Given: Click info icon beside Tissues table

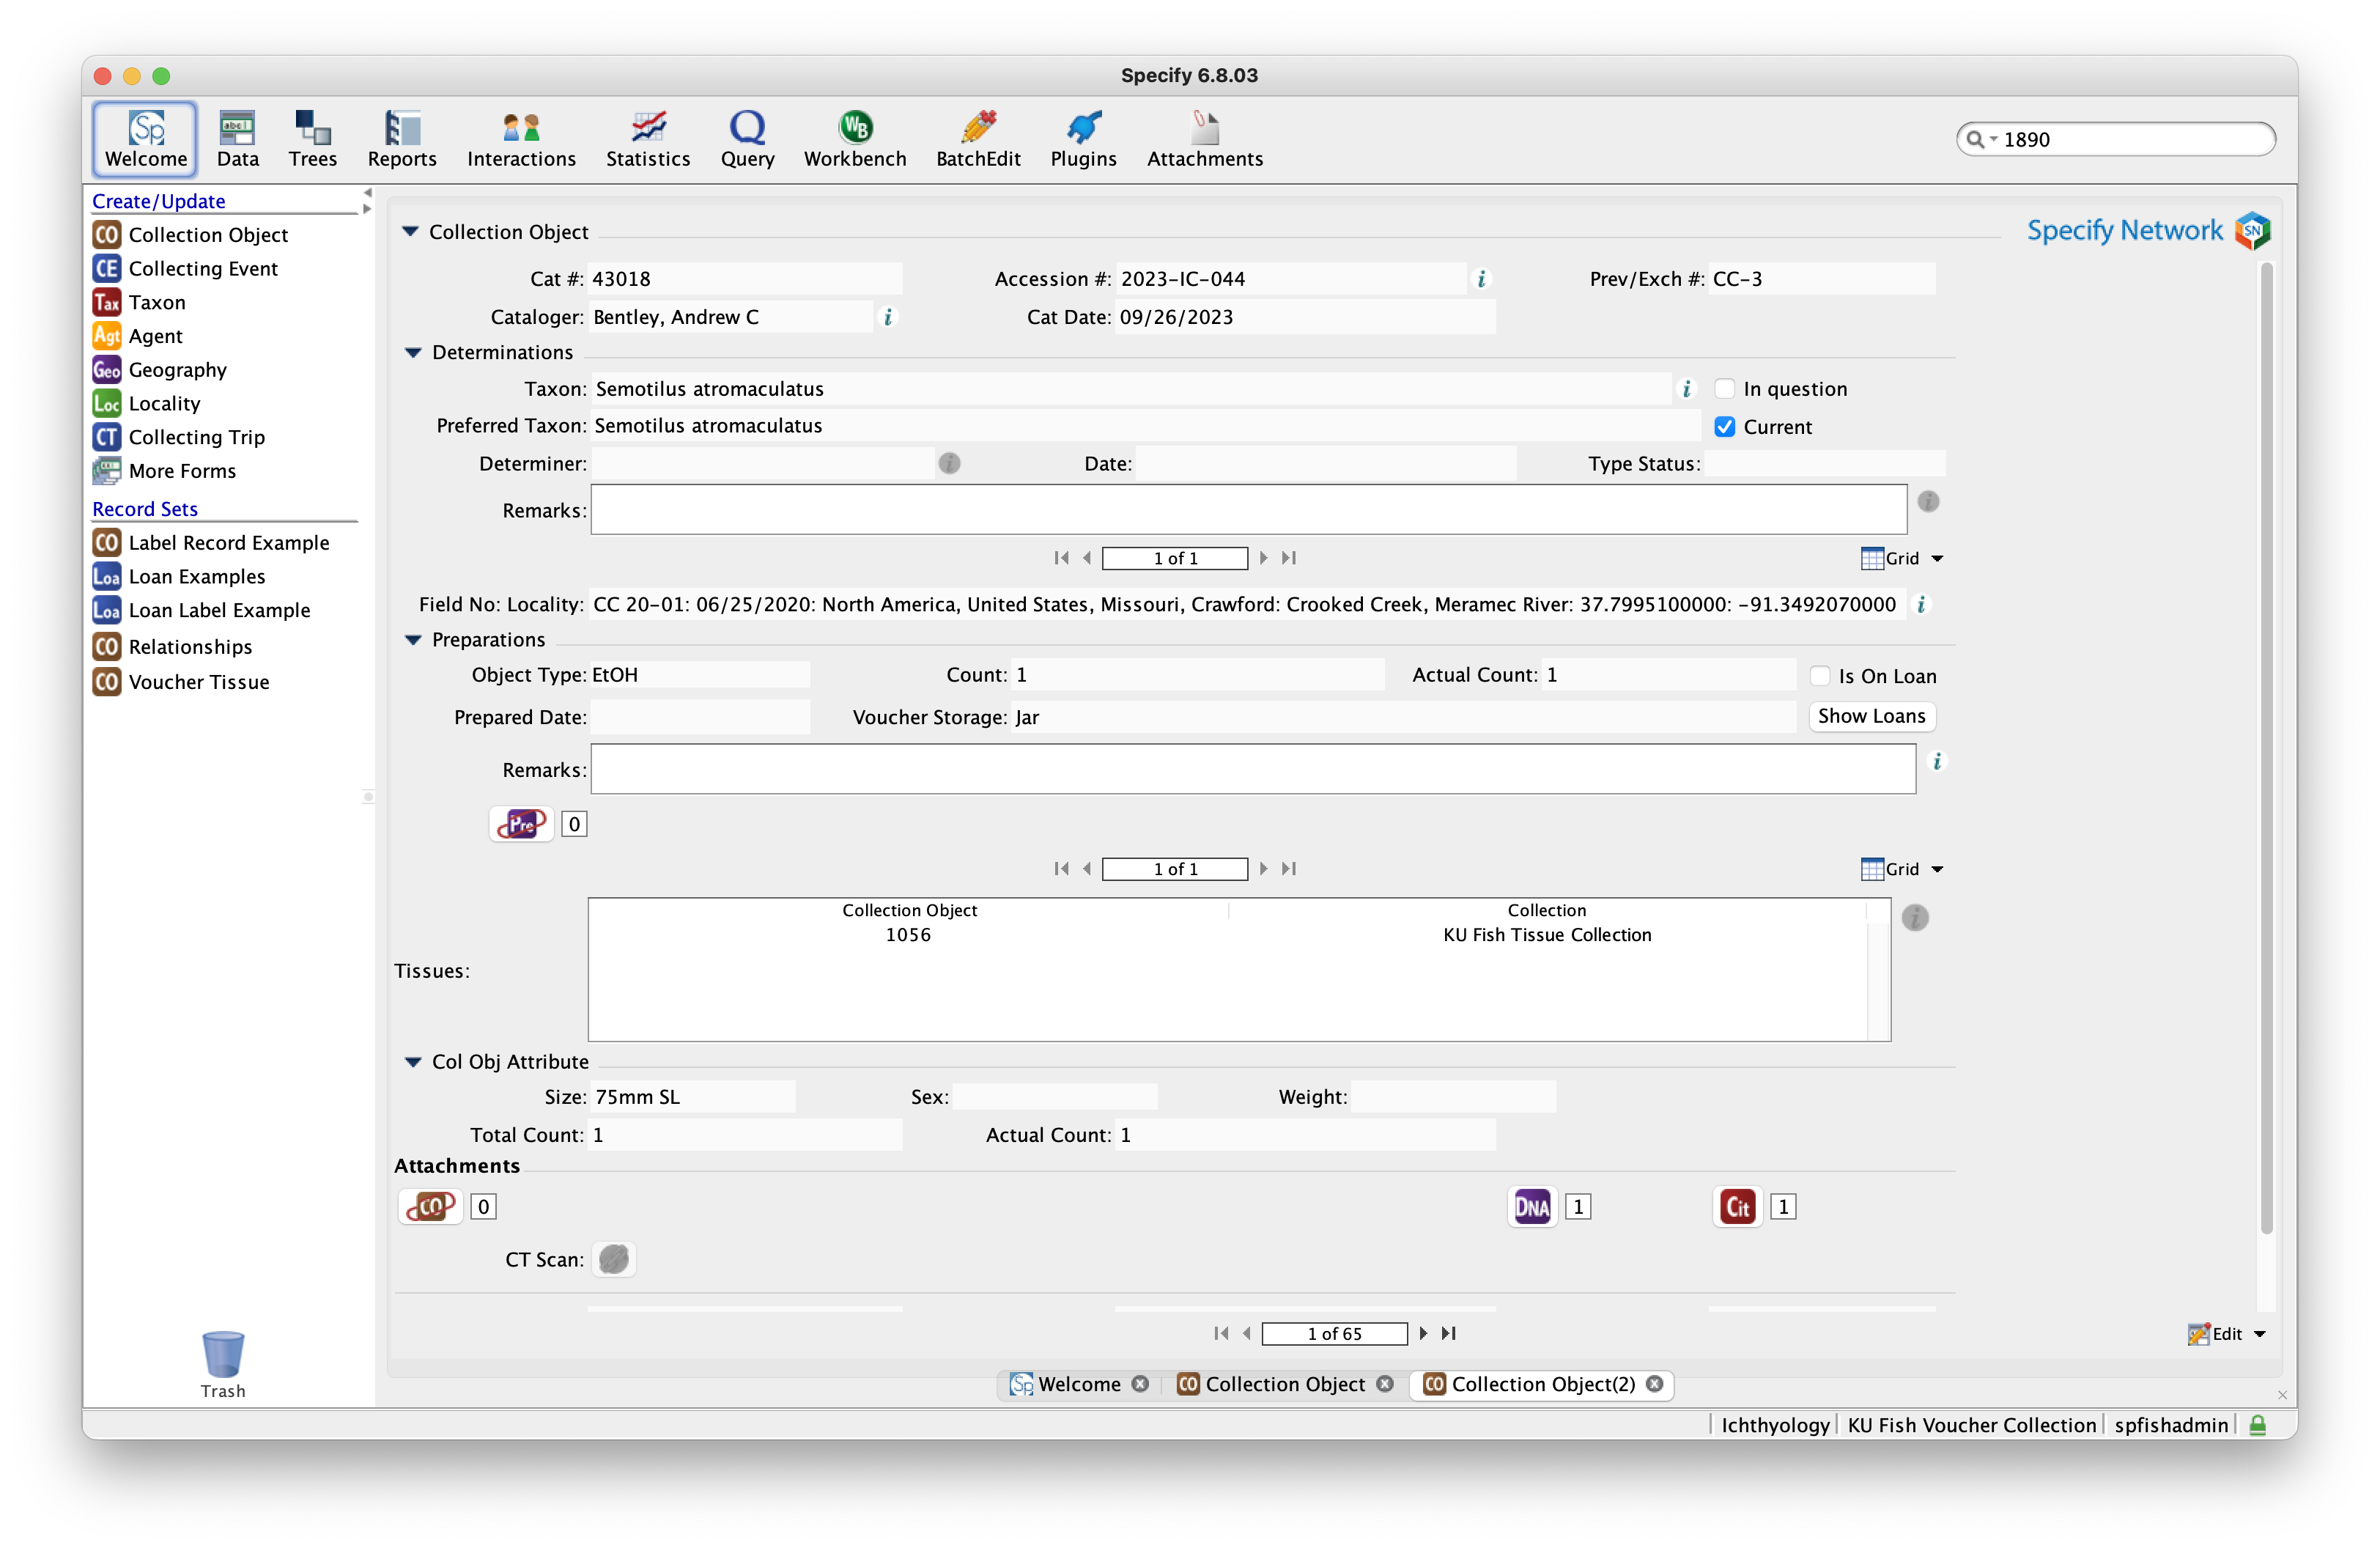Looking at the screenshot, I should pos(1915,918).
